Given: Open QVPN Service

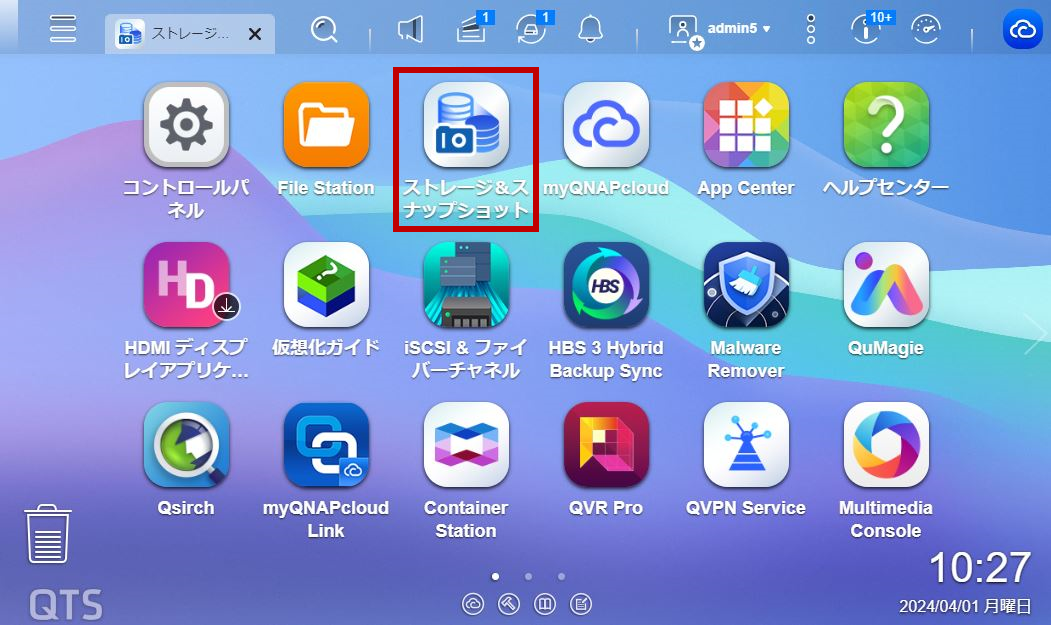Looking at the screenshot, I should [x=746, y=445].
